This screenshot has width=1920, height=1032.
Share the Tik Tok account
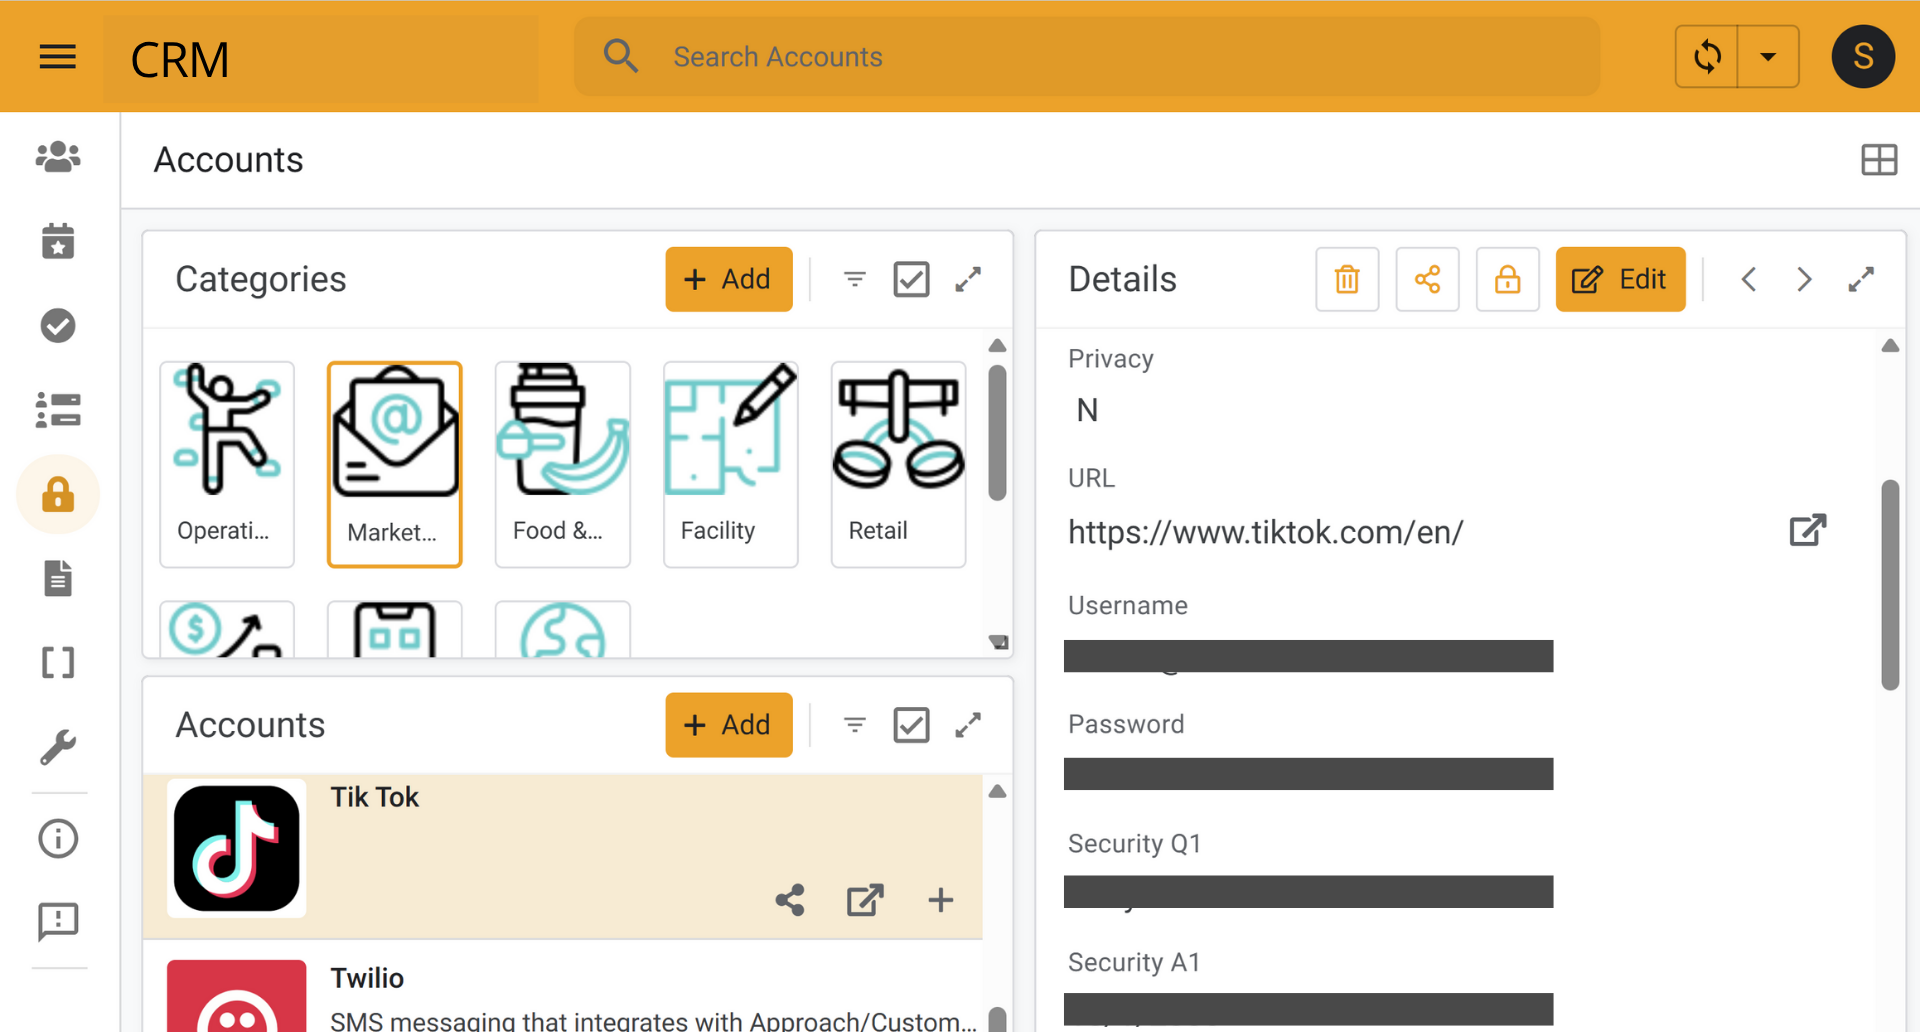[790, 900]
